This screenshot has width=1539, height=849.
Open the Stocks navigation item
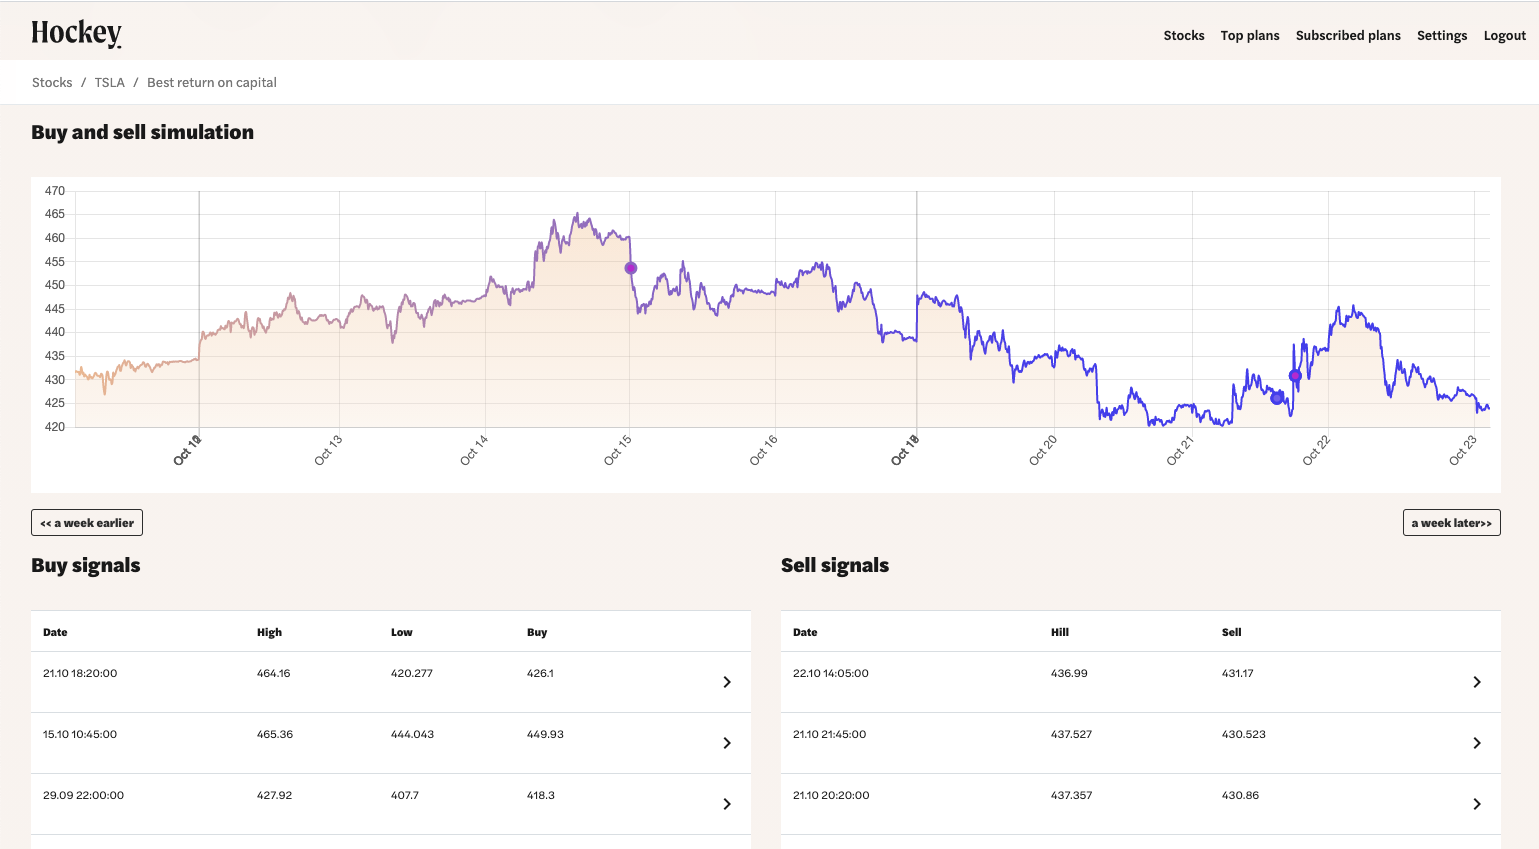pos(1184,35)
